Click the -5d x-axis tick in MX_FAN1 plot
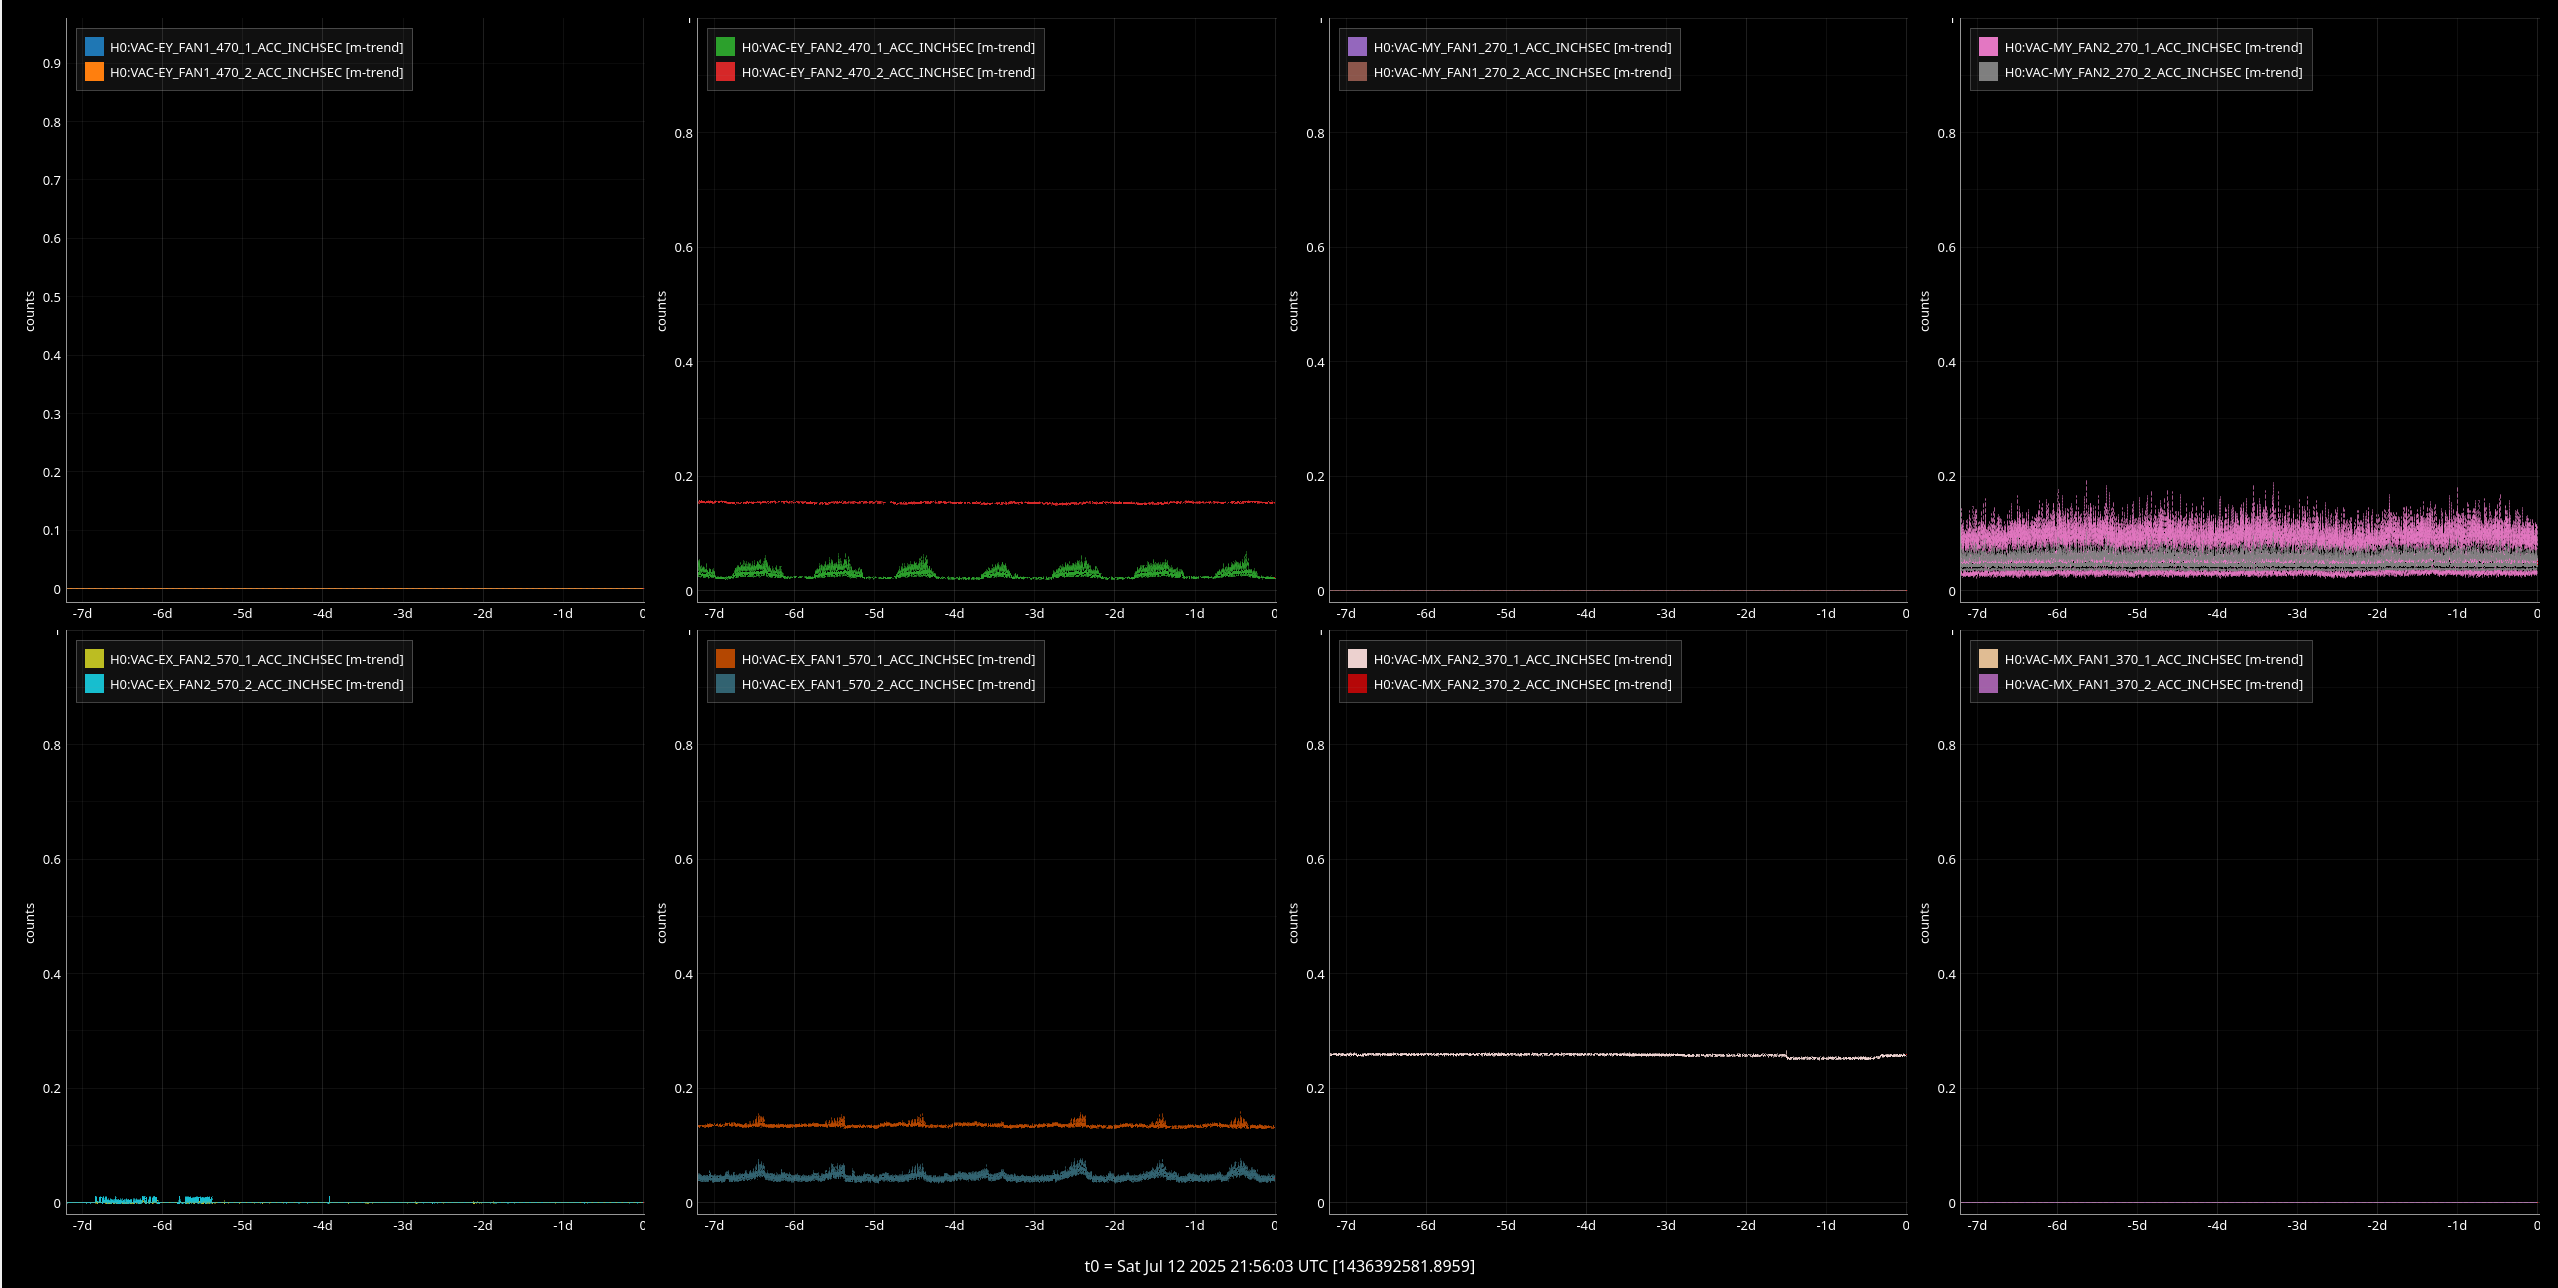Screen dimensions: 2558x1288 2137,1225
